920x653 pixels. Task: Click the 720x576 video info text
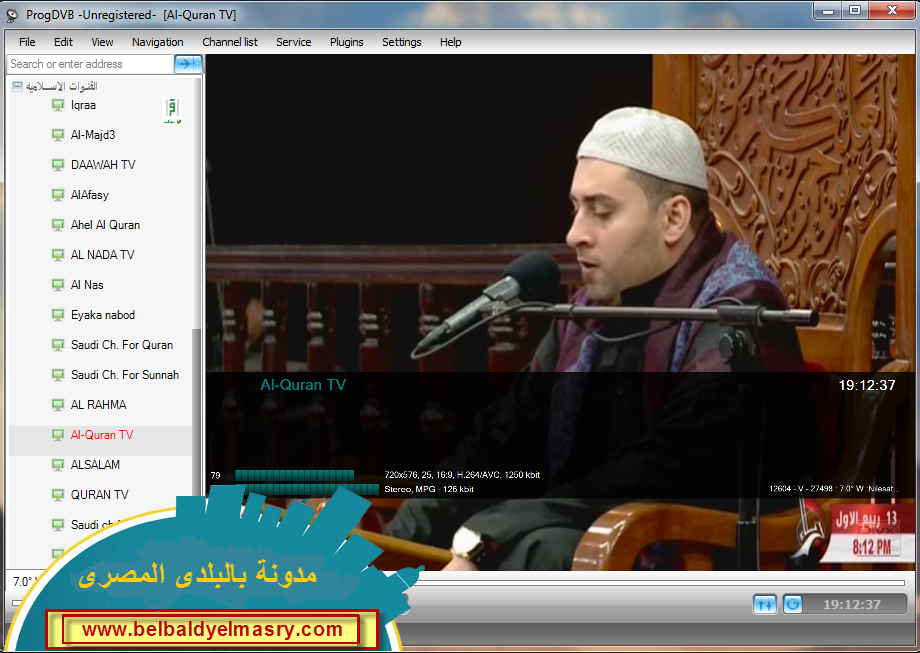462,475
